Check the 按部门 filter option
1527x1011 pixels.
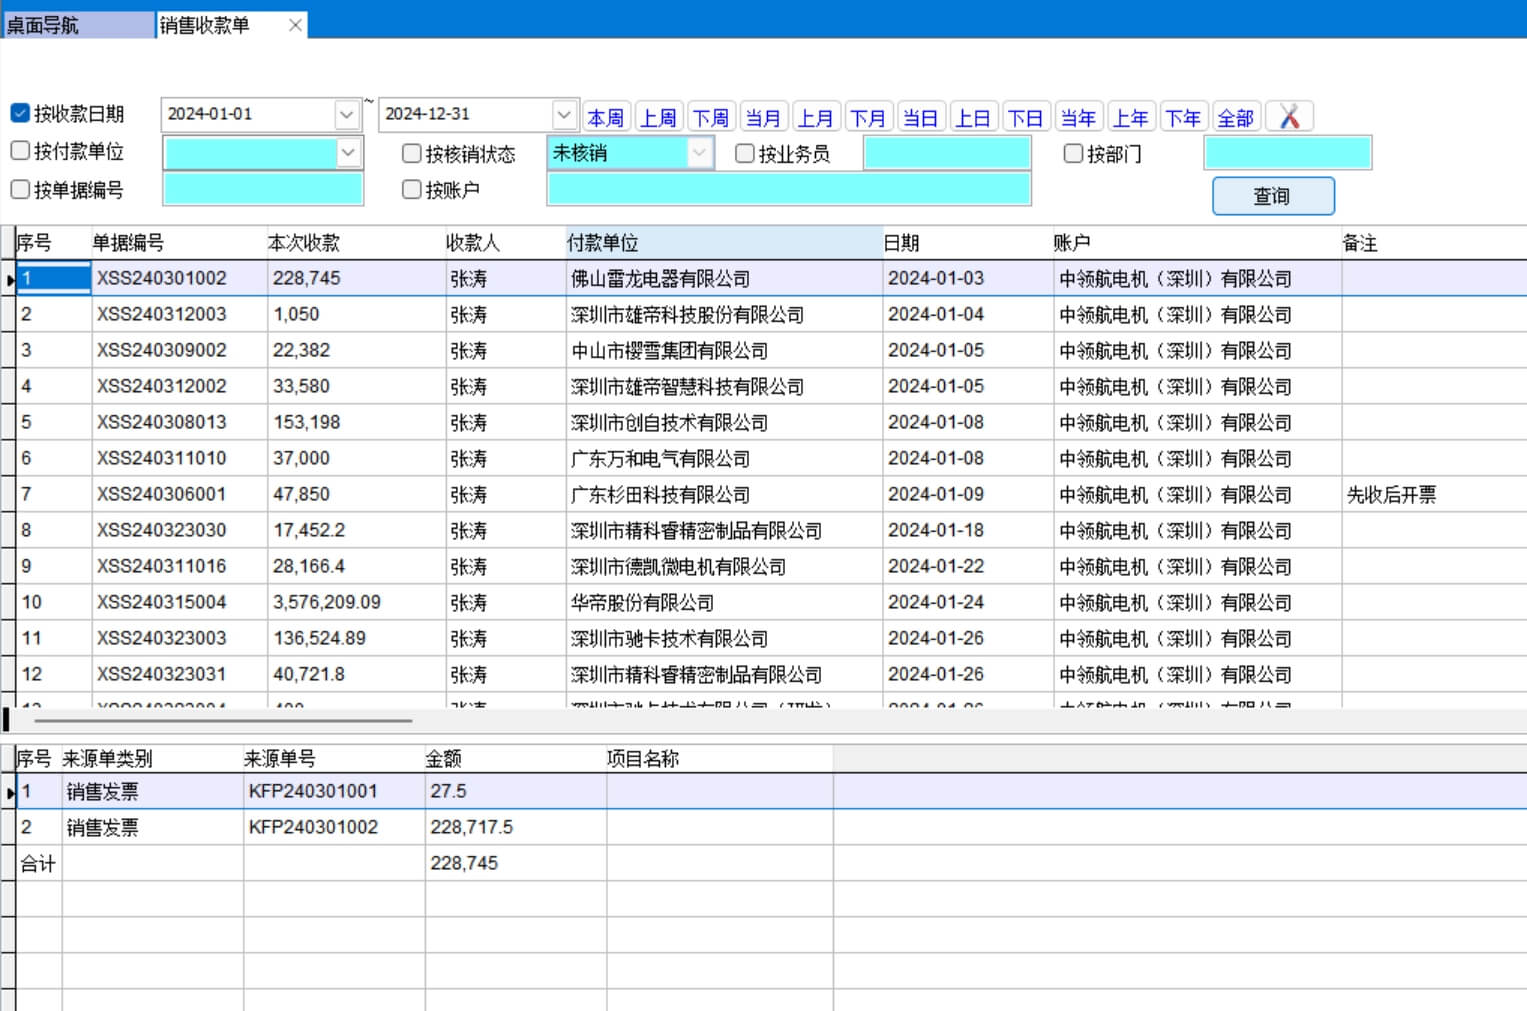[1073, 153]
